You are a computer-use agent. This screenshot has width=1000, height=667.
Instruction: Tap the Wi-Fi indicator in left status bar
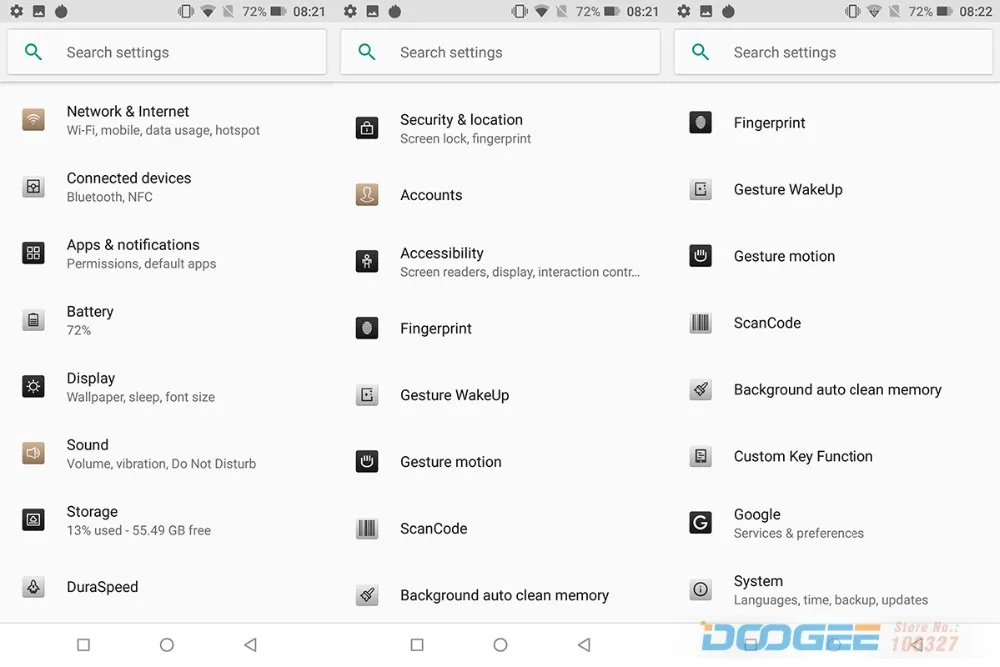pos(207,11)
